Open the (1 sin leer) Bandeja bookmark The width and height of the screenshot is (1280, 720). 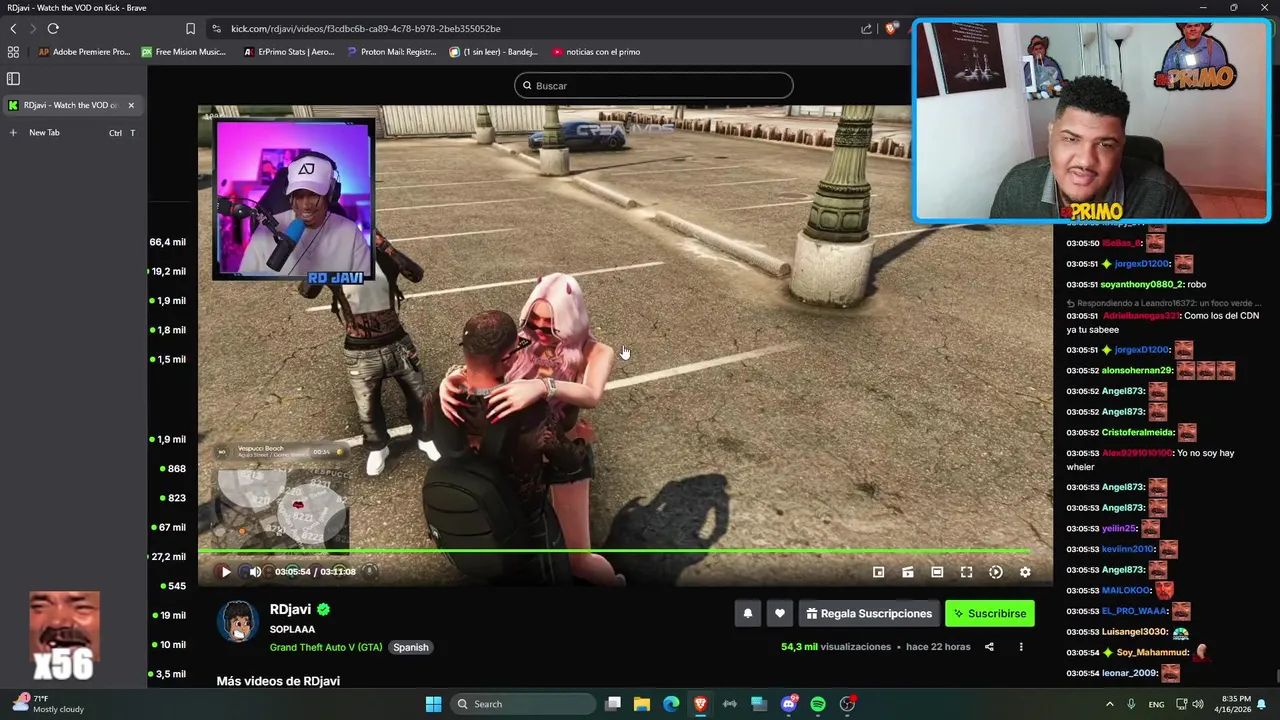[494, 52]
